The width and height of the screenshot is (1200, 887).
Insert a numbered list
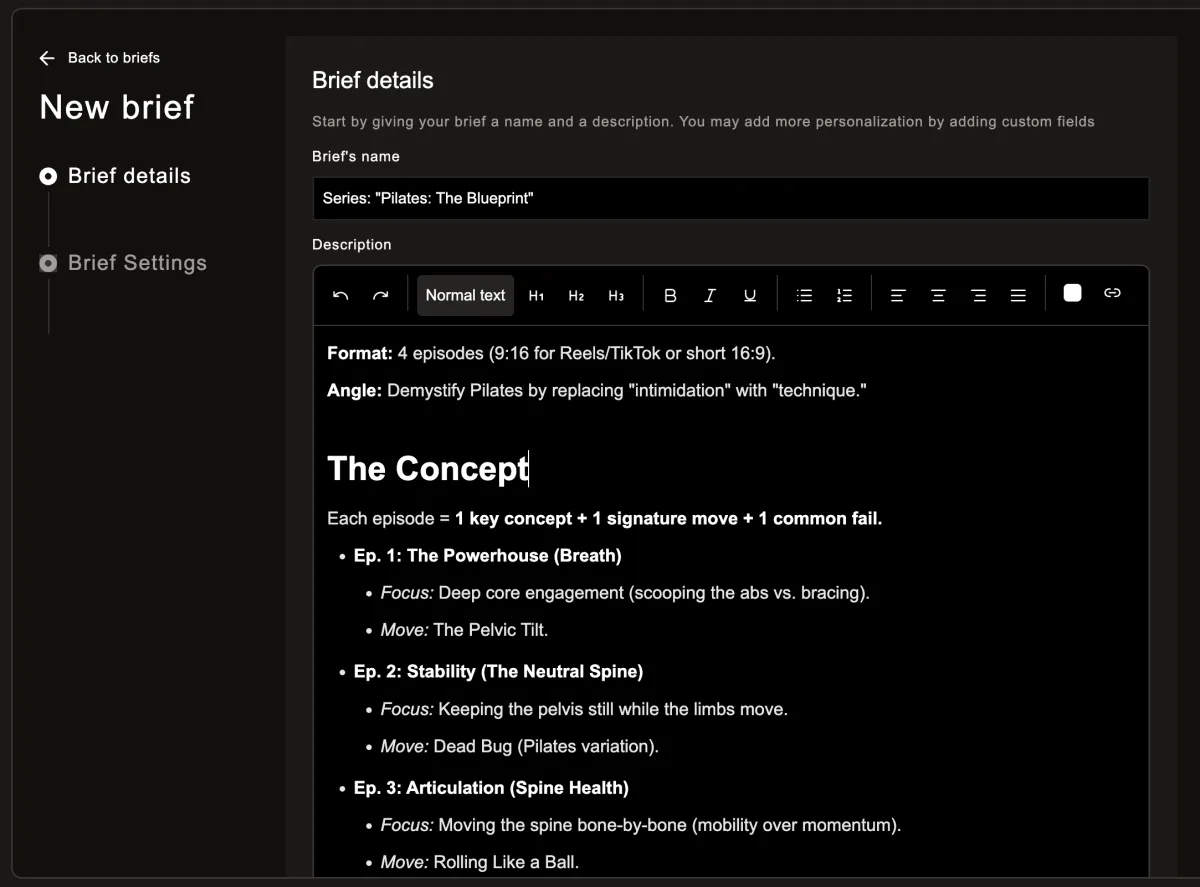(844, 295)
